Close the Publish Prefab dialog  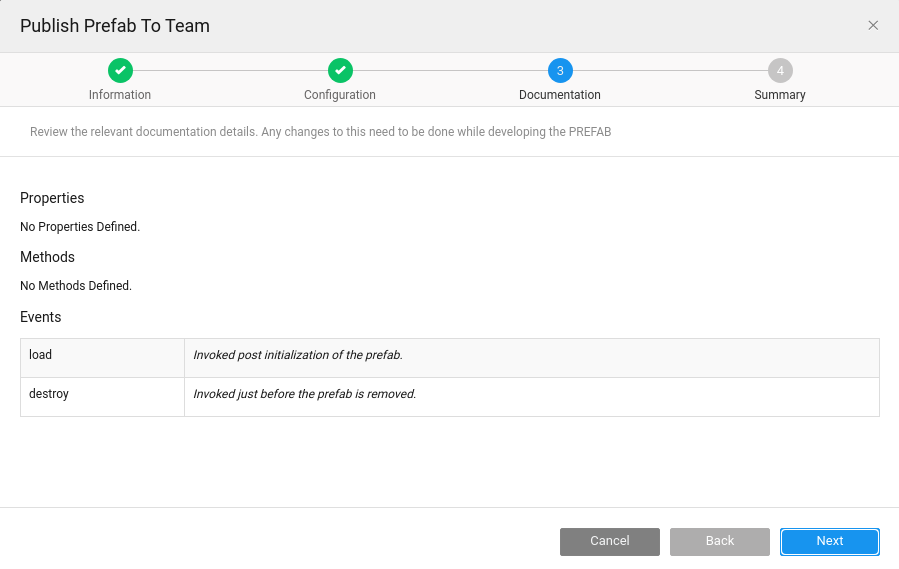(x=873, y=26)
